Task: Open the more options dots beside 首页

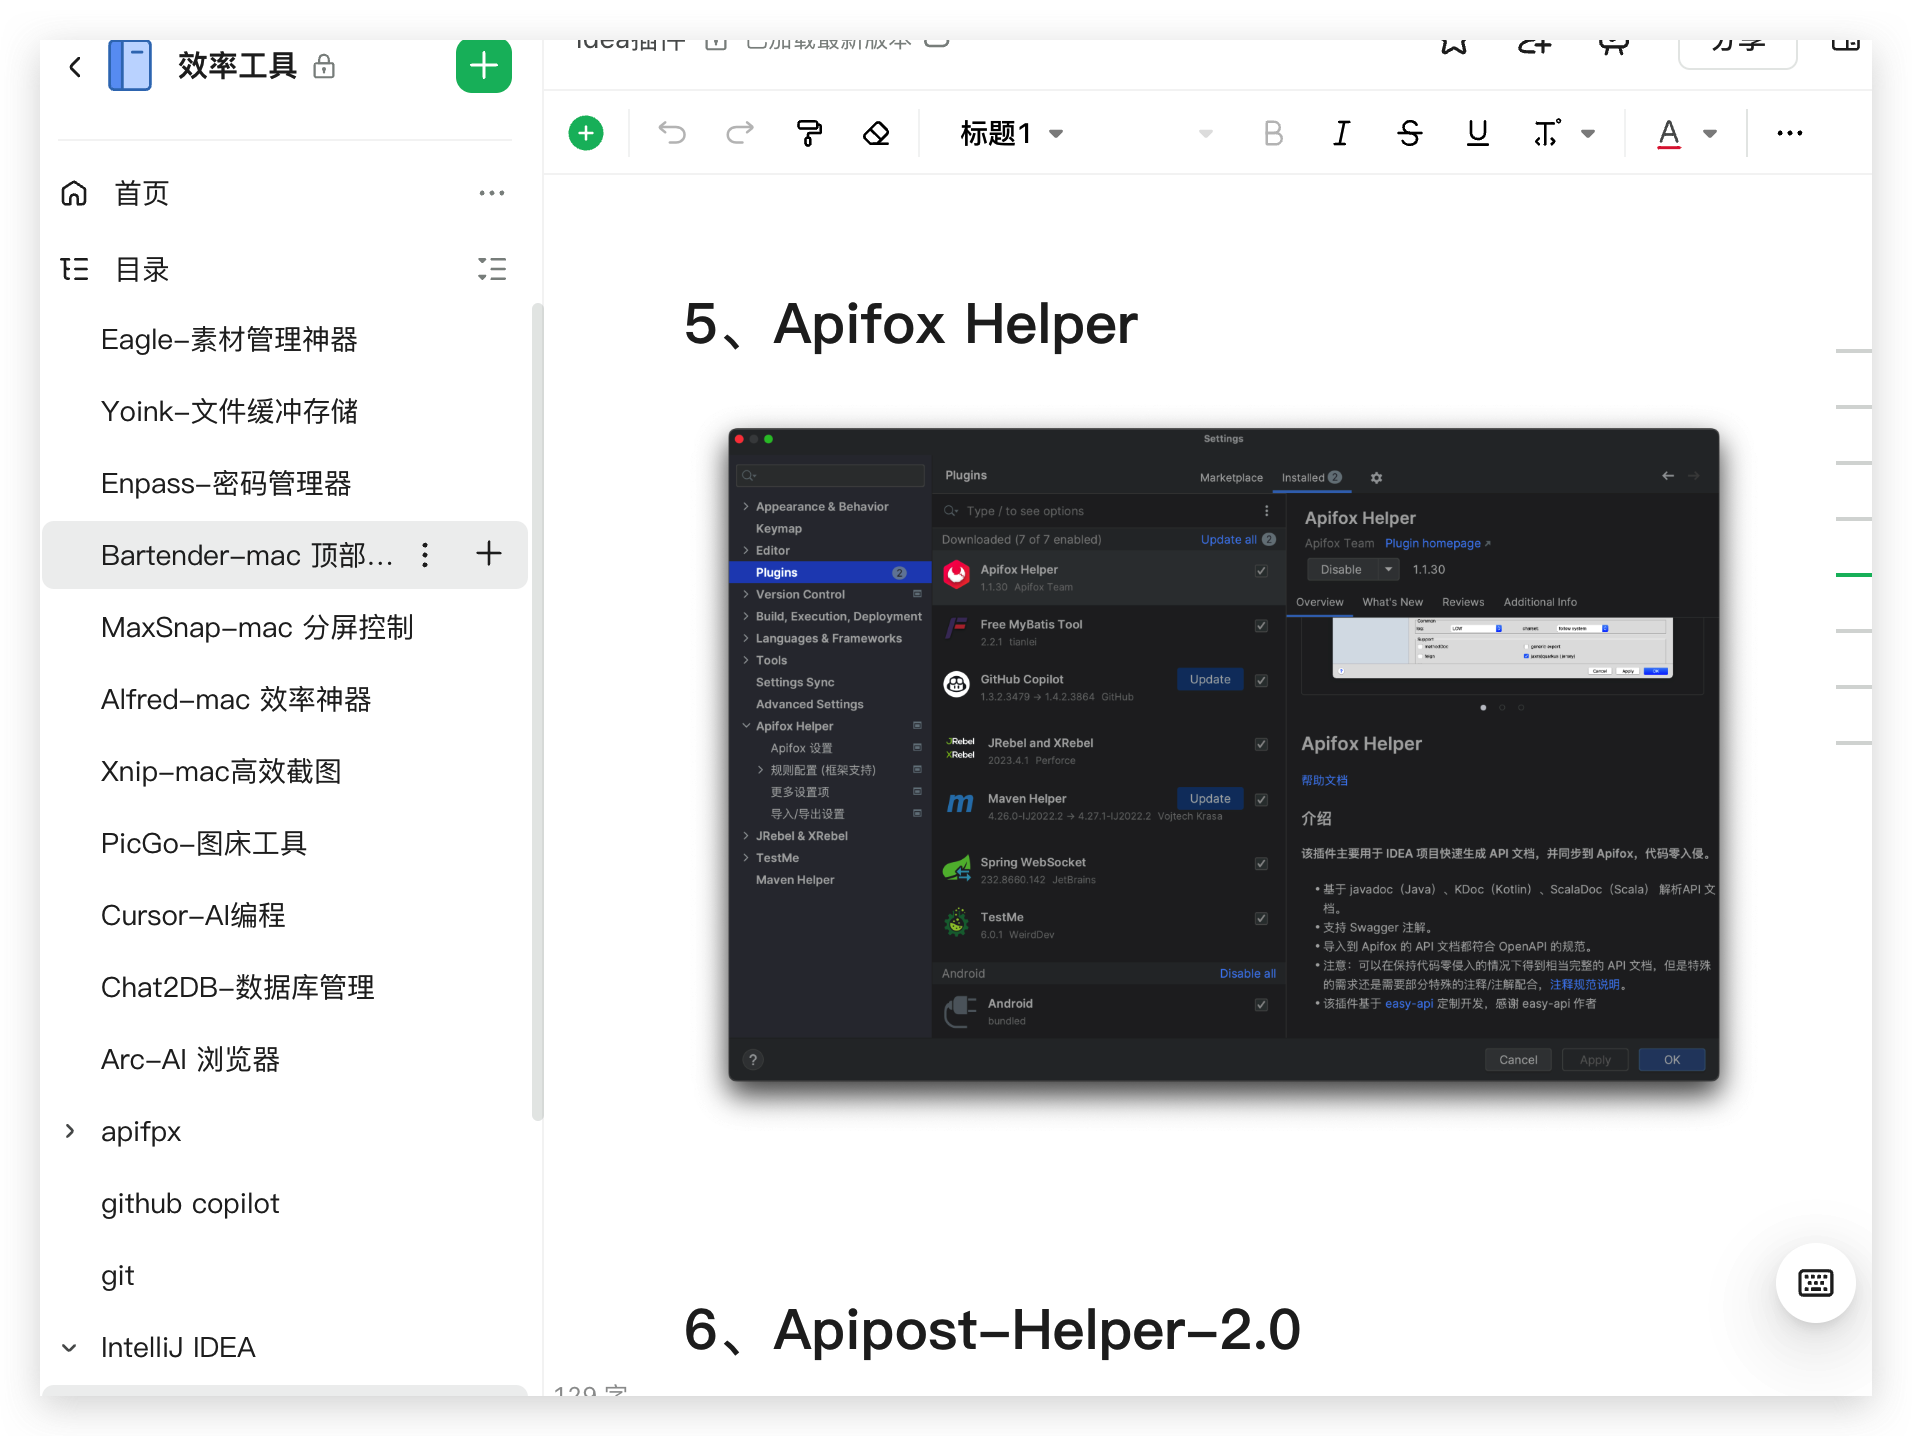Action: click(491, 193)
